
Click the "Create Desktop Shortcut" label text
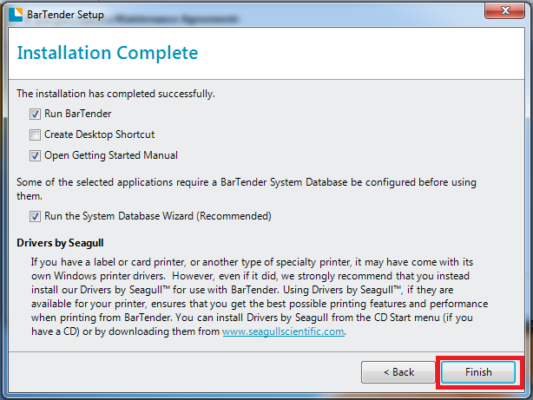99,135
